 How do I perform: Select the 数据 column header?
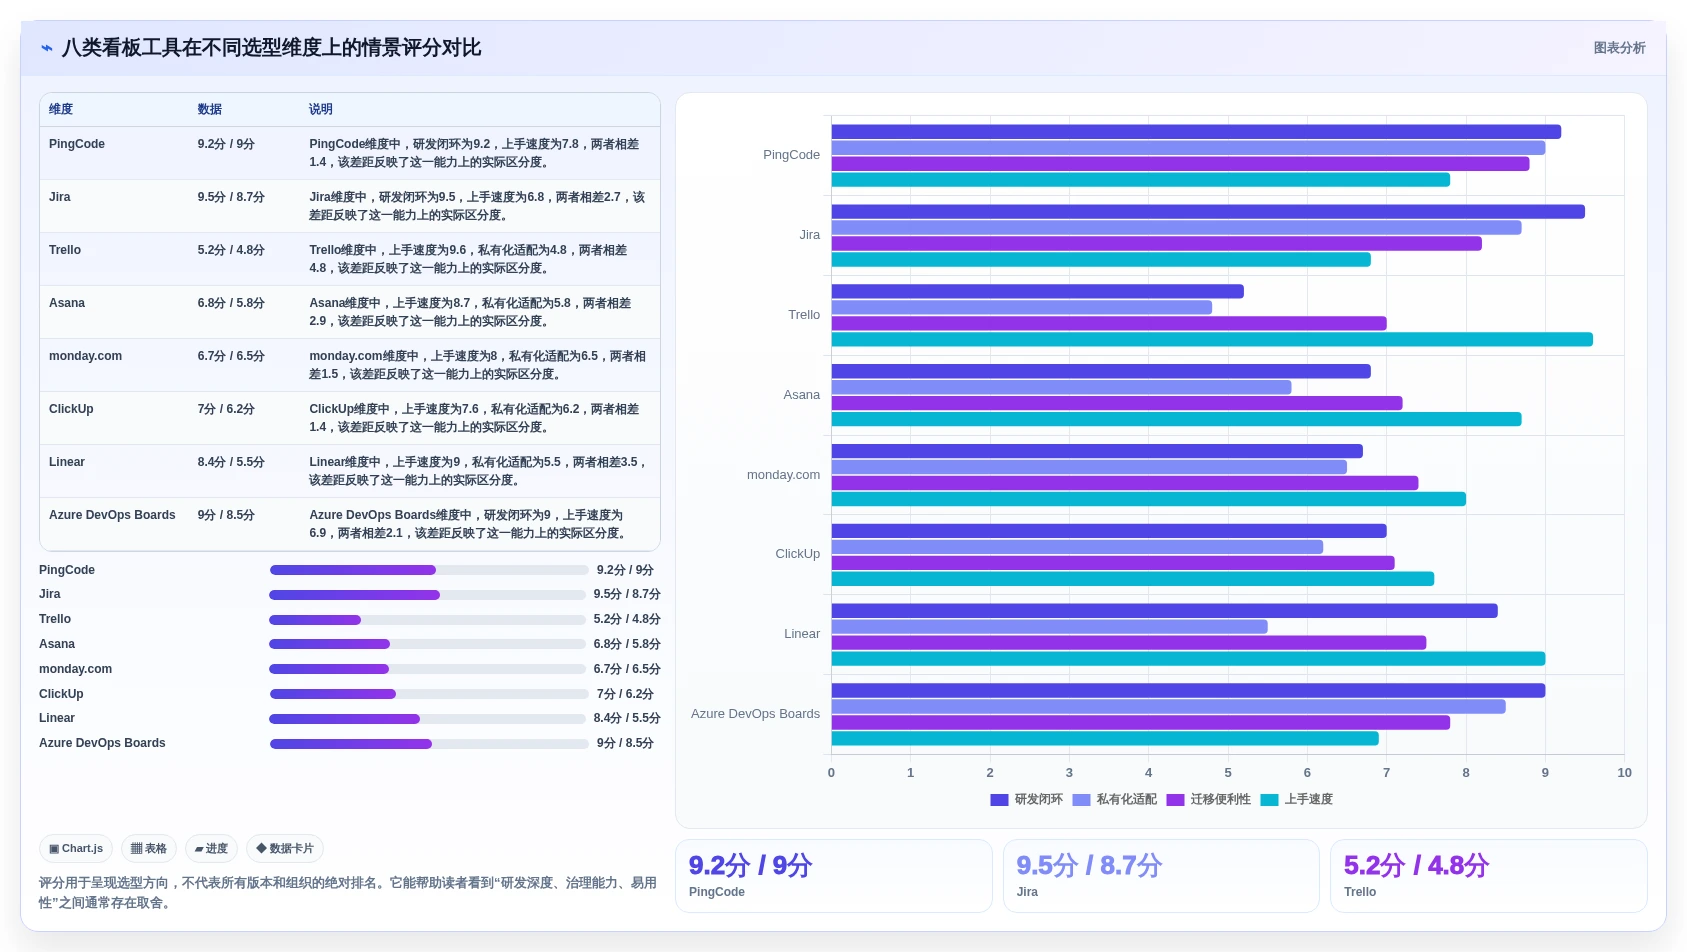(x=210, y=109)
